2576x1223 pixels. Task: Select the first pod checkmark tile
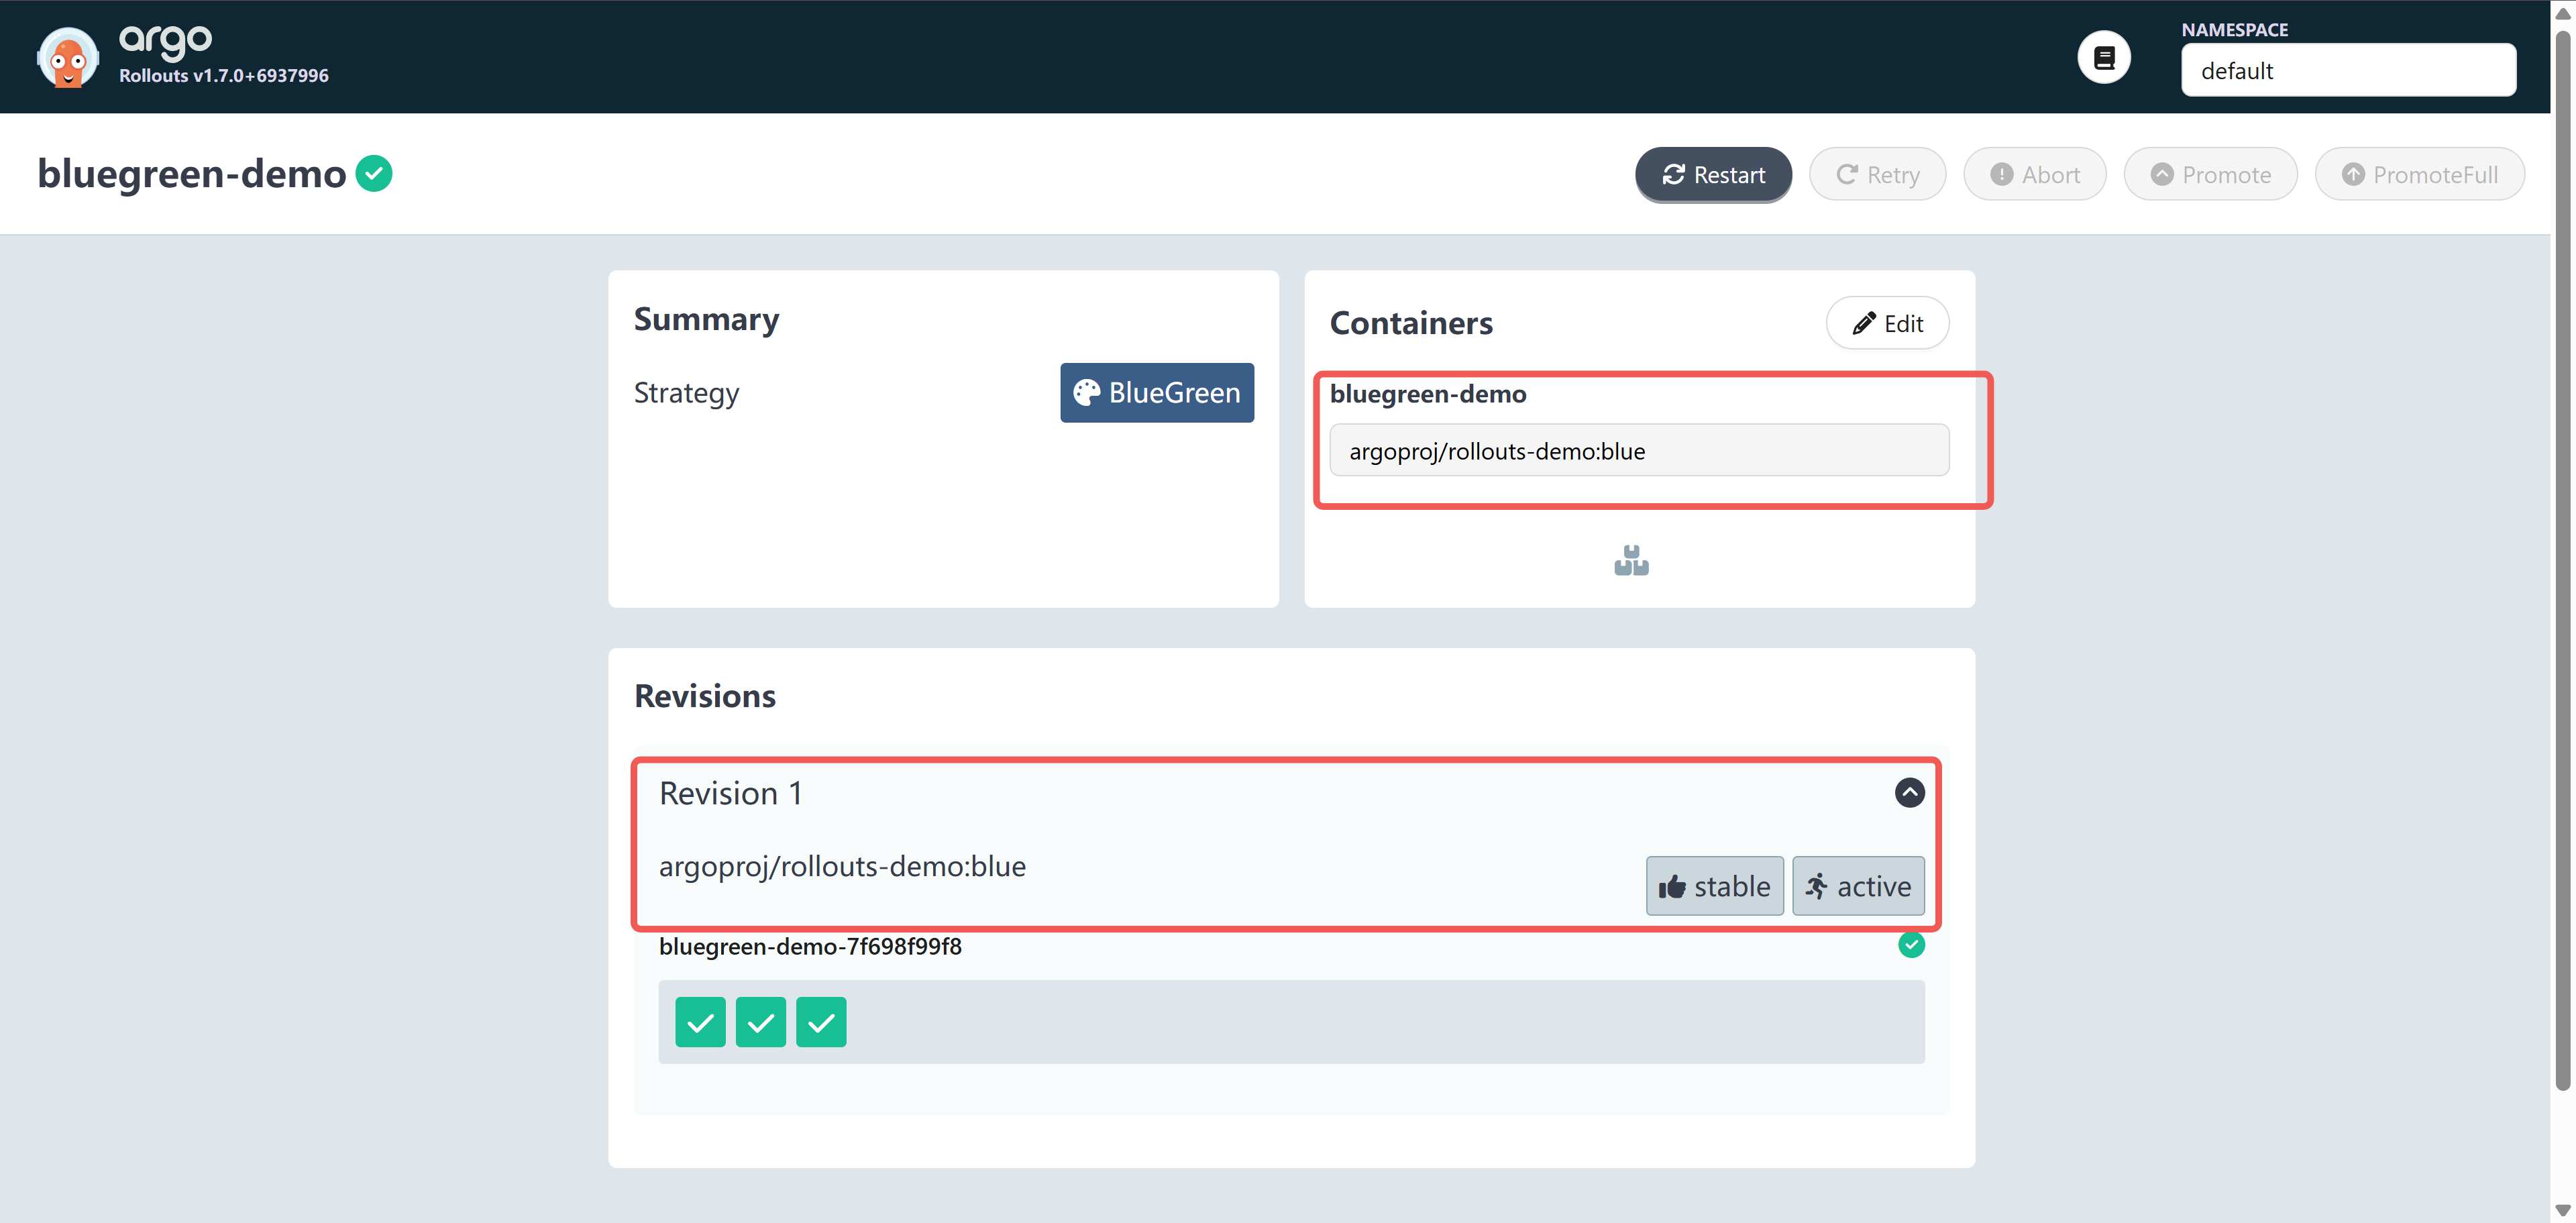point(700,1022)
